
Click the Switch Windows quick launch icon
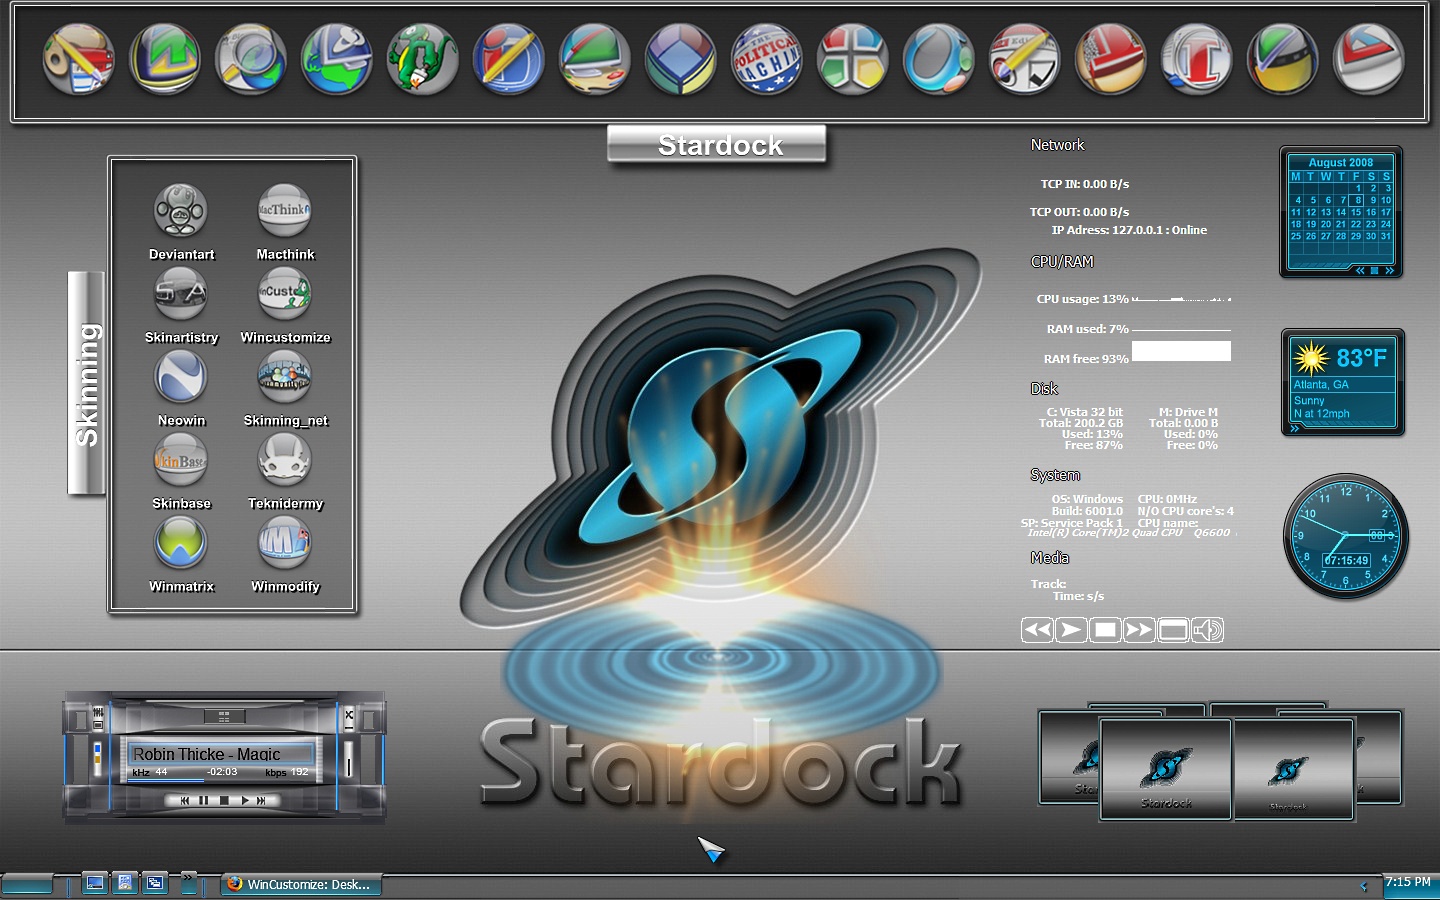click(155, 883)
